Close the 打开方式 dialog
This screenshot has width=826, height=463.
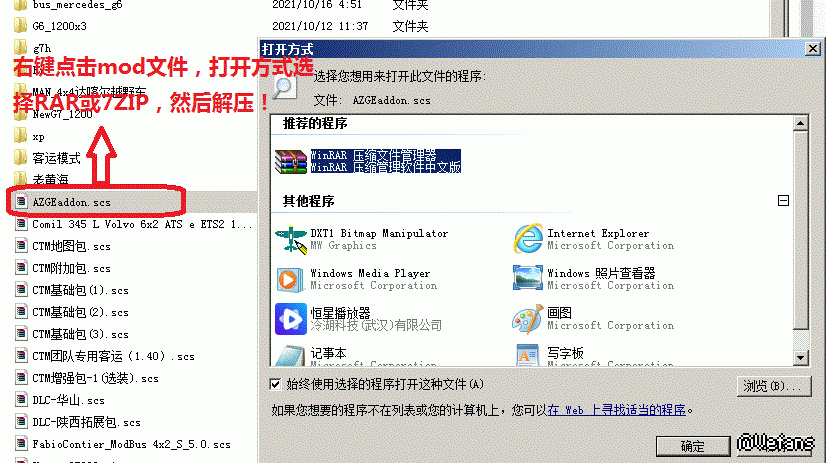click(x=813, y=49)
